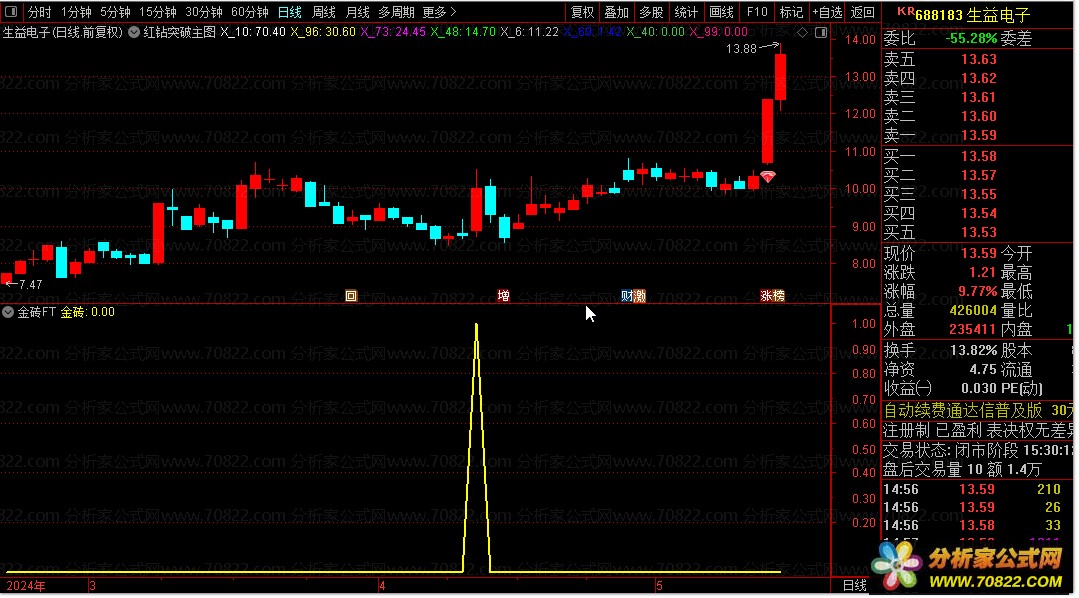Expand the 更多 periods menu
1079x598 pixels.
[439, 12]
